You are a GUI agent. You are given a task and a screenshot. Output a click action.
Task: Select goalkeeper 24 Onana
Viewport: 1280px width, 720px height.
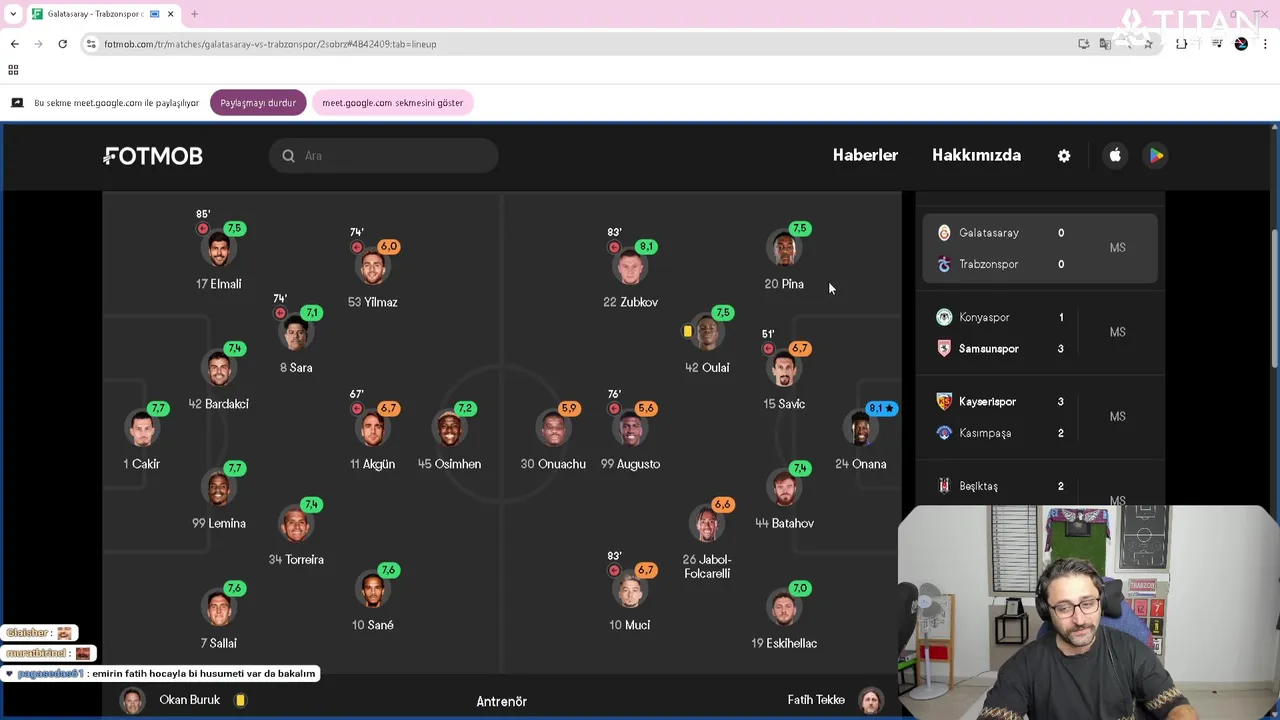861,436
